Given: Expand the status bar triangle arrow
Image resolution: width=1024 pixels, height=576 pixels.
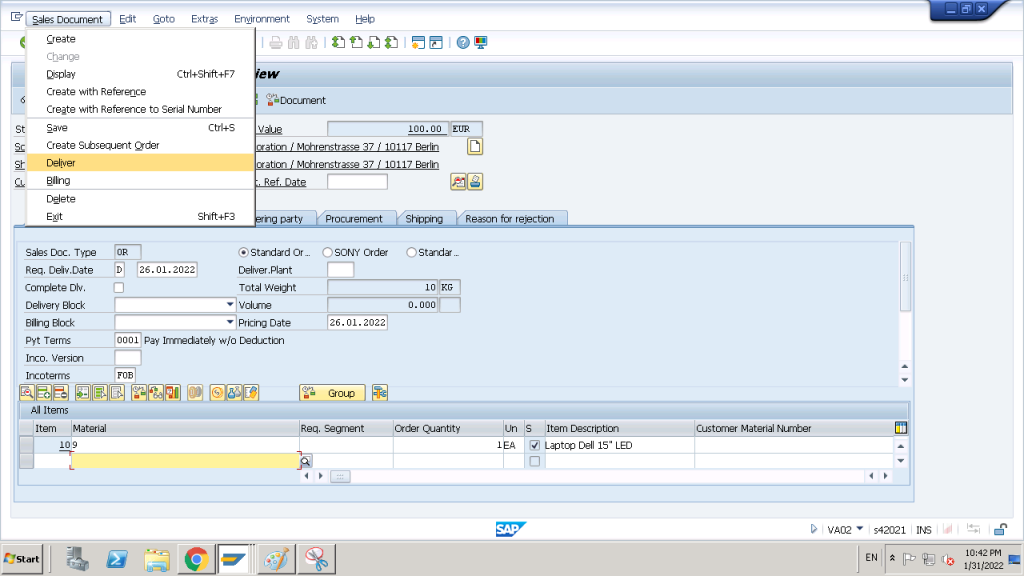Looking at the screenshot, I should [814, 529].
